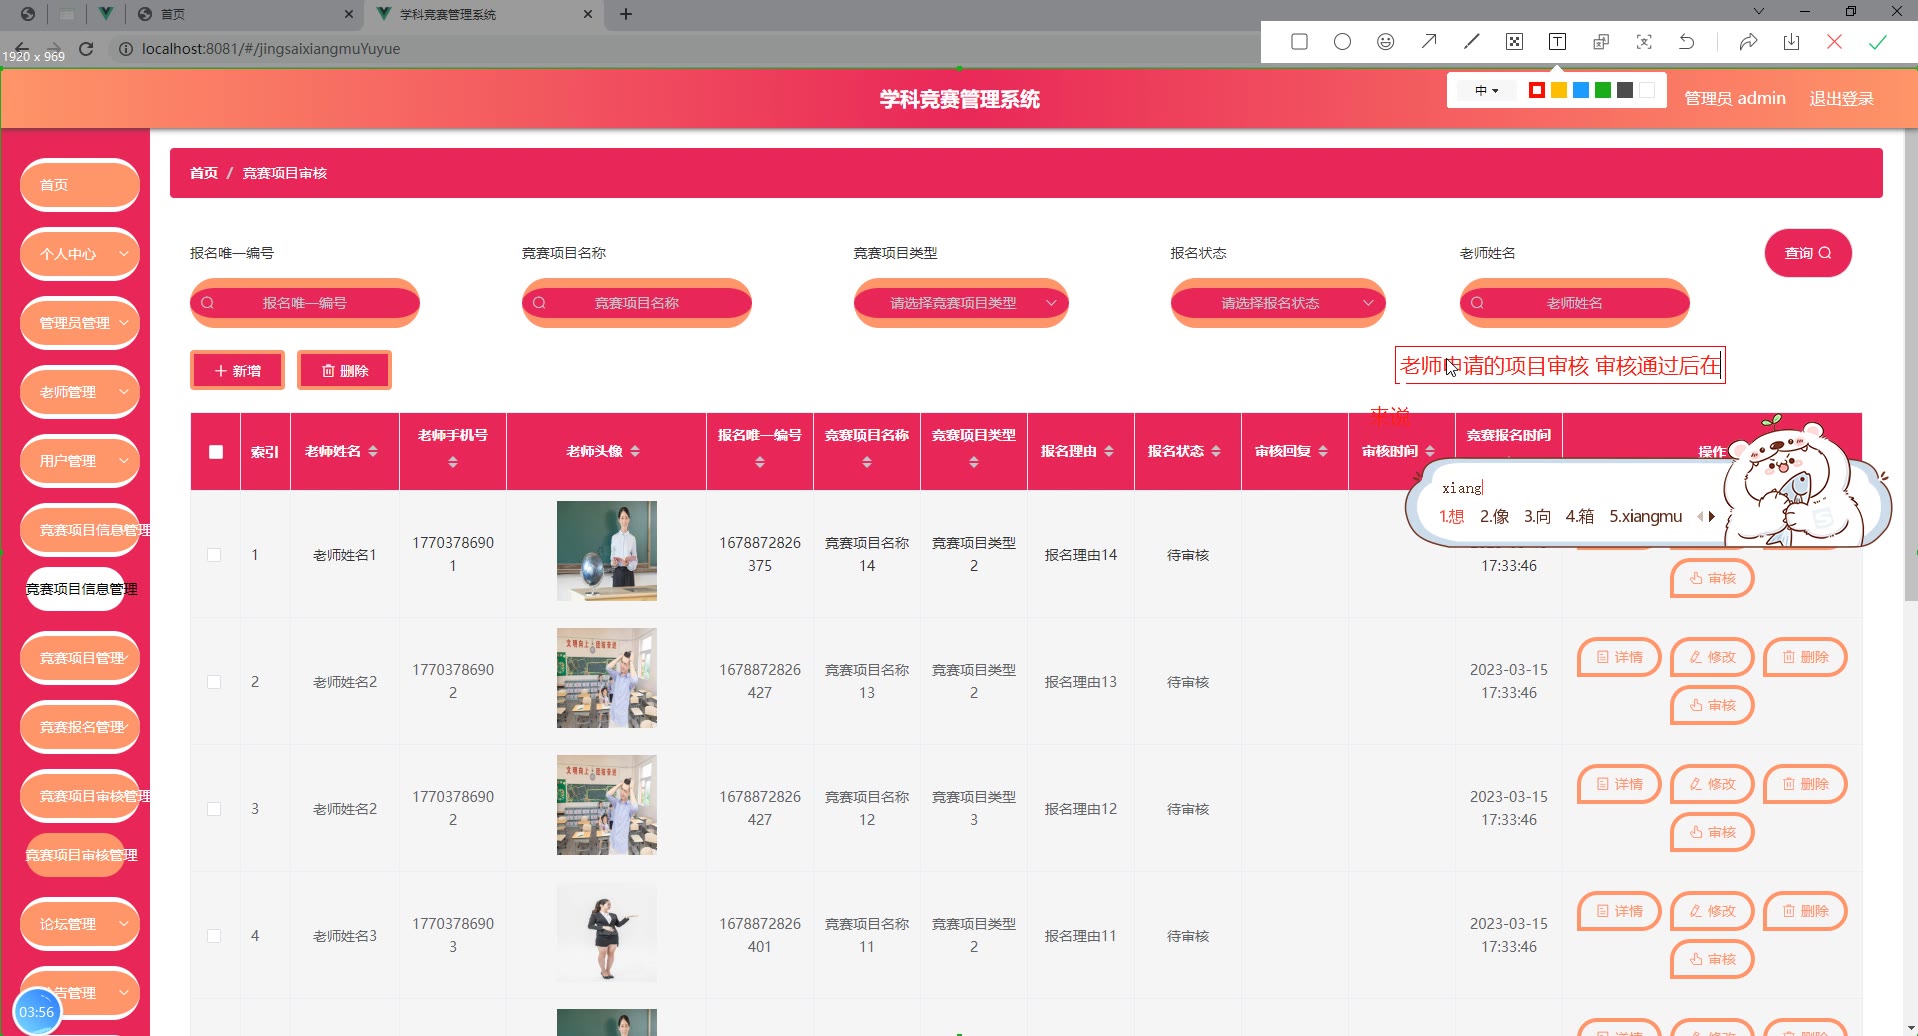The image size is (1918, 1036).
Task: Click 审核 for row index 1
Action: pyautogui.click(x=1712, y=578)
